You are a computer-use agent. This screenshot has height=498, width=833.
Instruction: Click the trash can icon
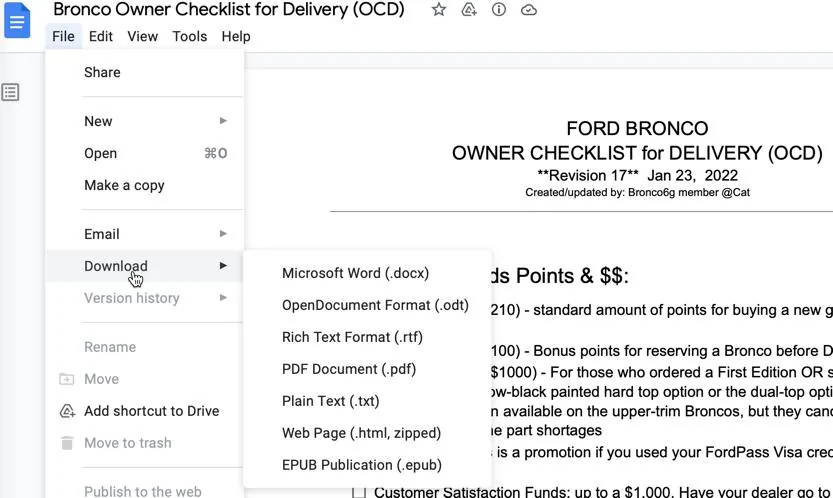tap(67, 443)
